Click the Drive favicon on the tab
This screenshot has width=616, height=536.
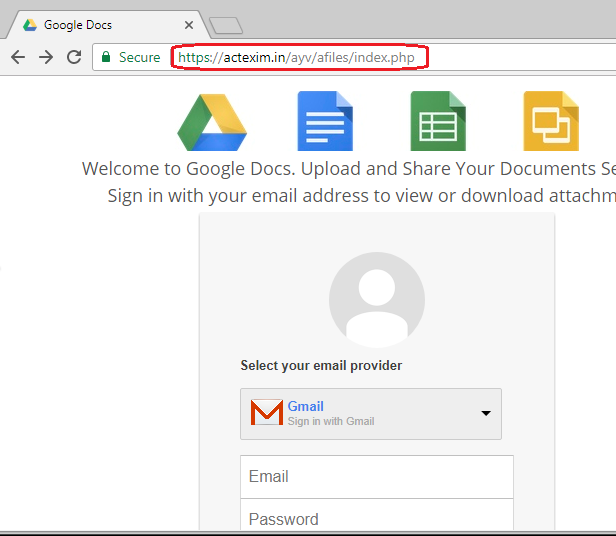pos(30,25)
